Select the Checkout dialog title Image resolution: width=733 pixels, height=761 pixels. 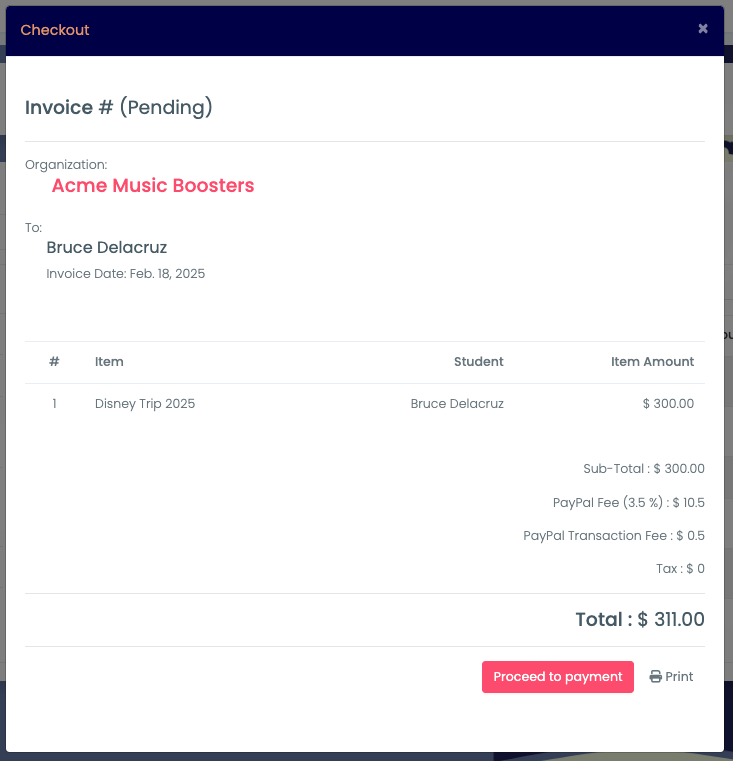point(55,30)
